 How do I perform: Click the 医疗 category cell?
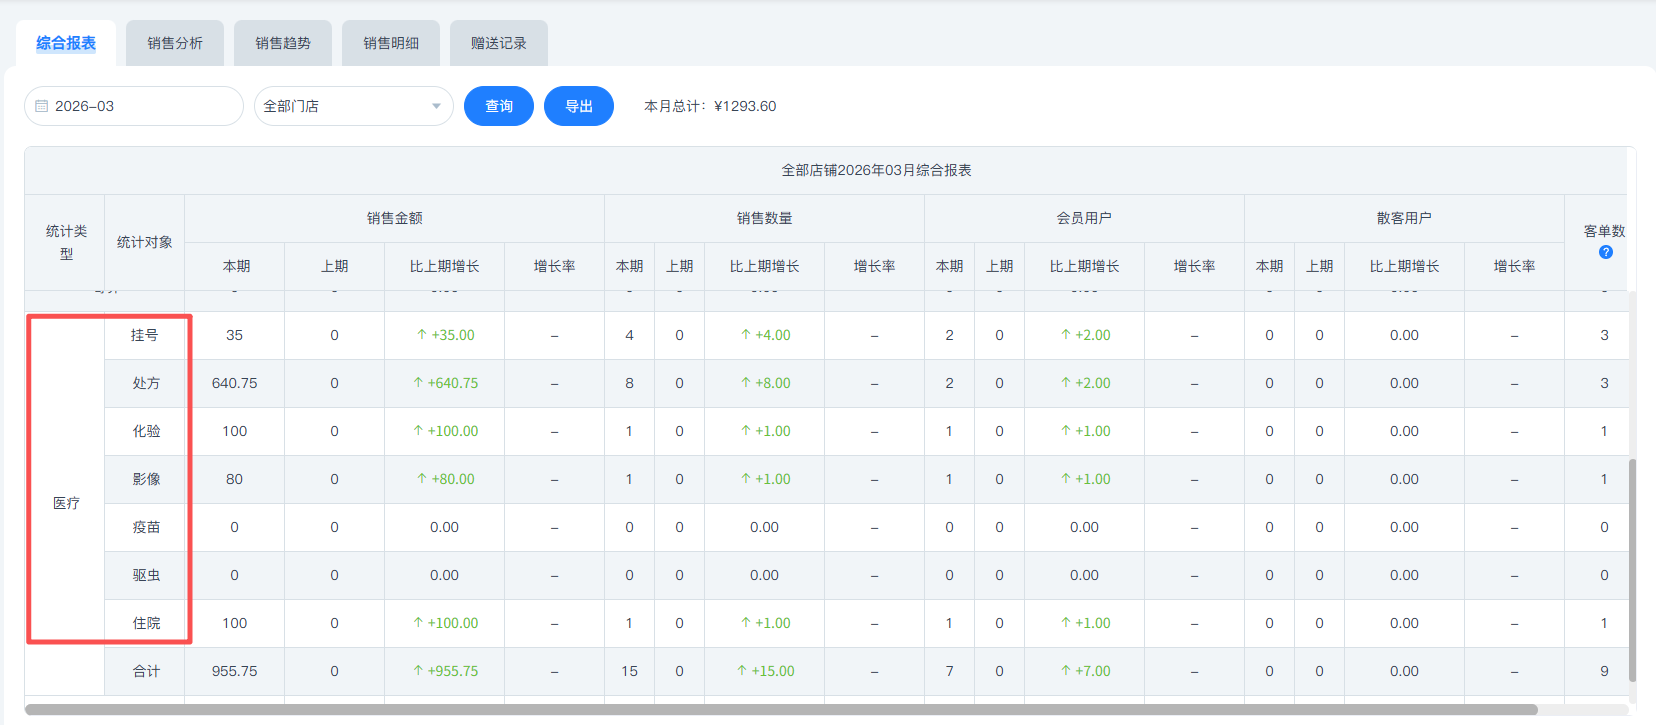[66, 503]
